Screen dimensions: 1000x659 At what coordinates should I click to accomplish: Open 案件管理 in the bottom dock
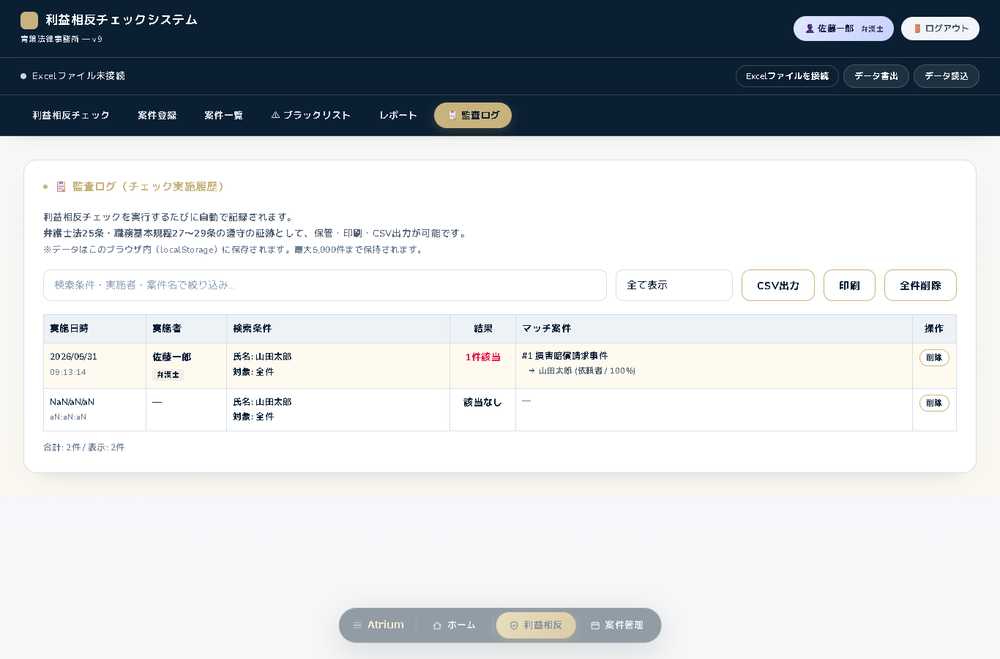[x=617, y=625]
